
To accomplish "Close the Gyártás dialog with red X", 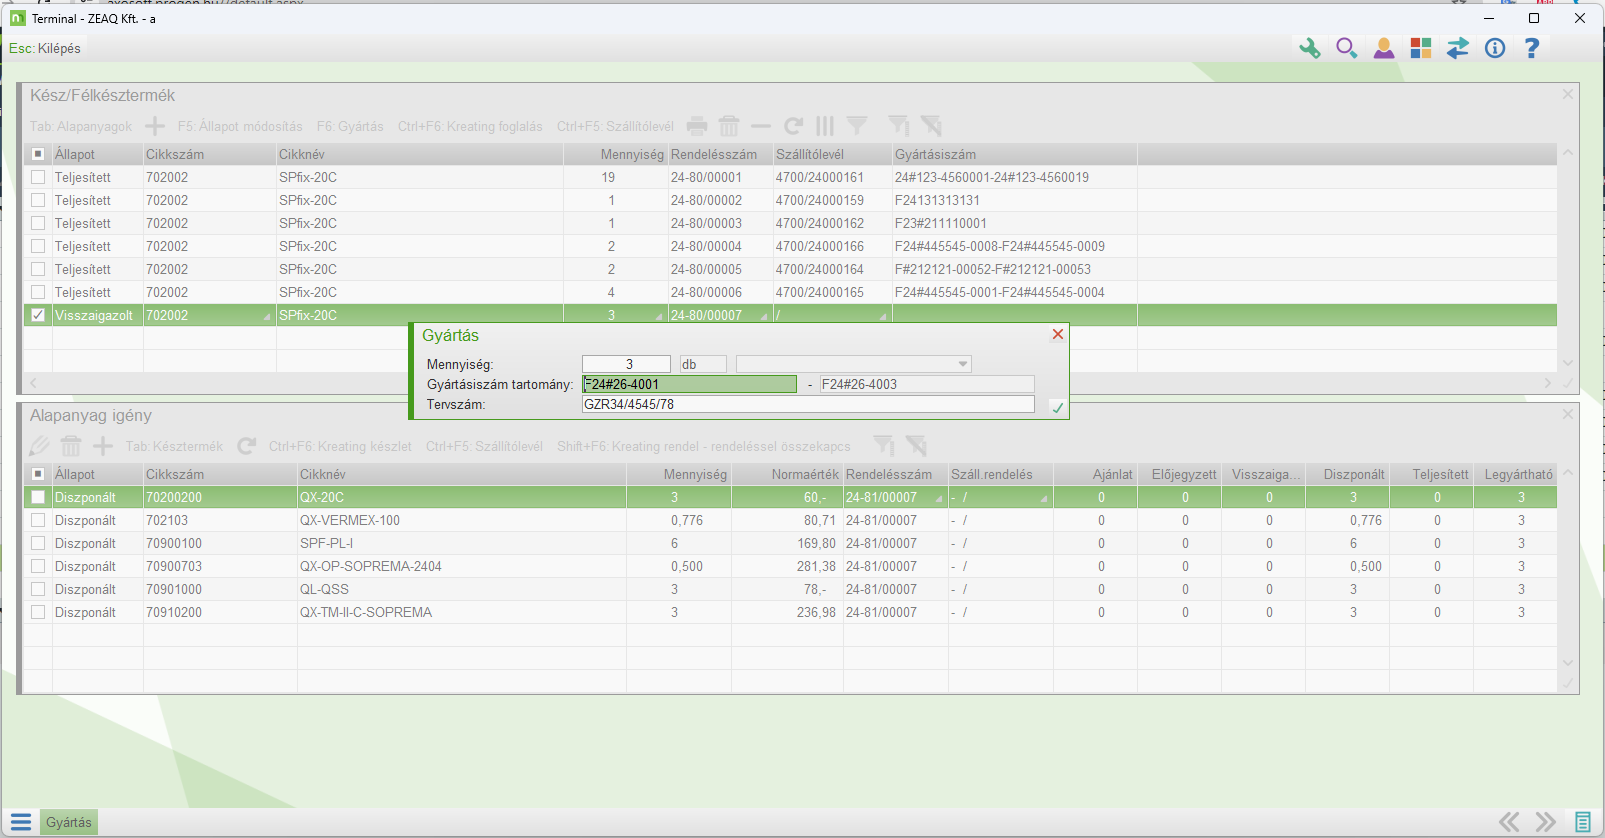I will pos(1058,334).
